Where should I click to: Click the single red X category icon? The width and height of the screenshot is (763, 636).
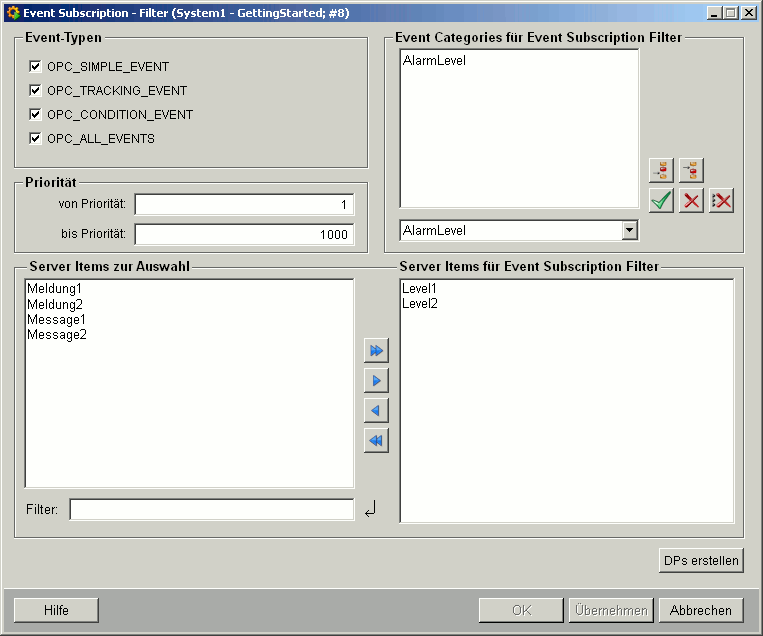[691, 200]
